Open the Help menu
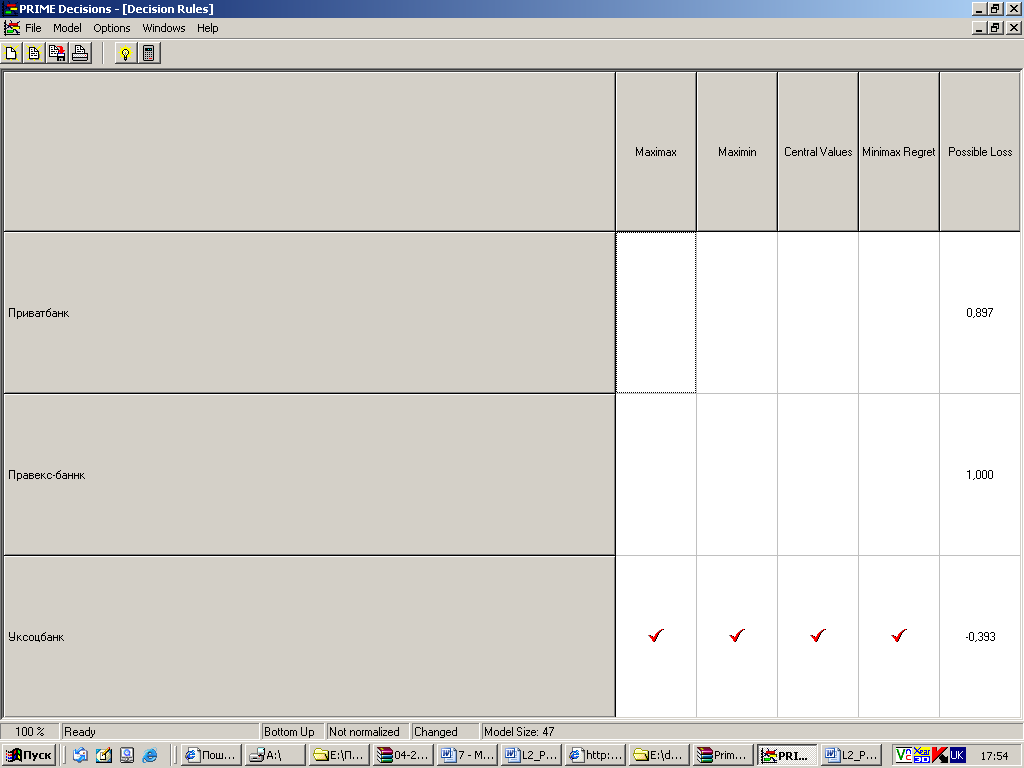Screen dimensions: 1024x768 tap(208, 28)
